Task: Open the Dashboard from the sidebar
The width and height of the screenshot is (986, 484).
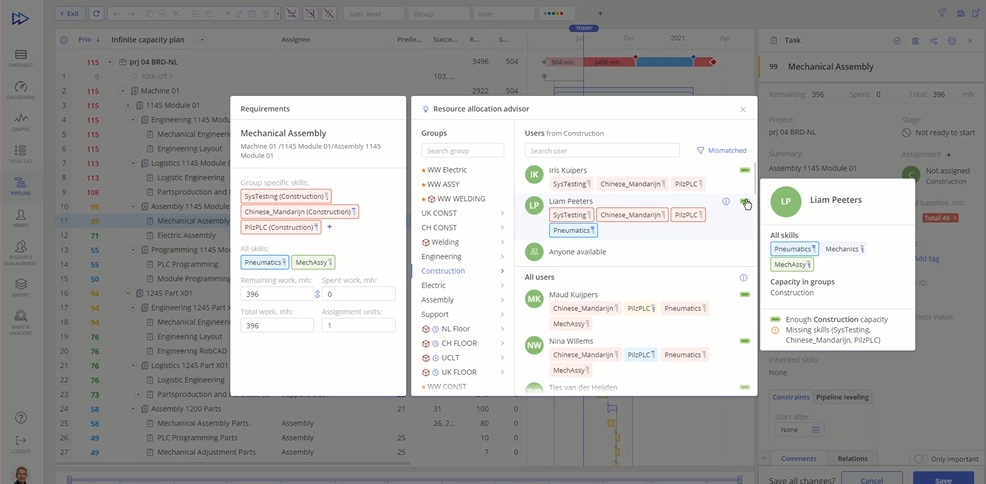Action: (20, 89)
